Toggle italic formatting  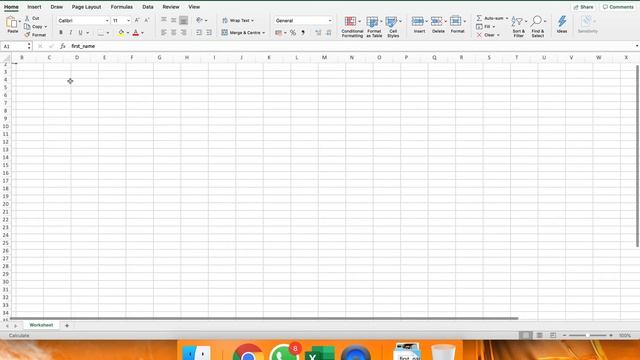(71, 33)
